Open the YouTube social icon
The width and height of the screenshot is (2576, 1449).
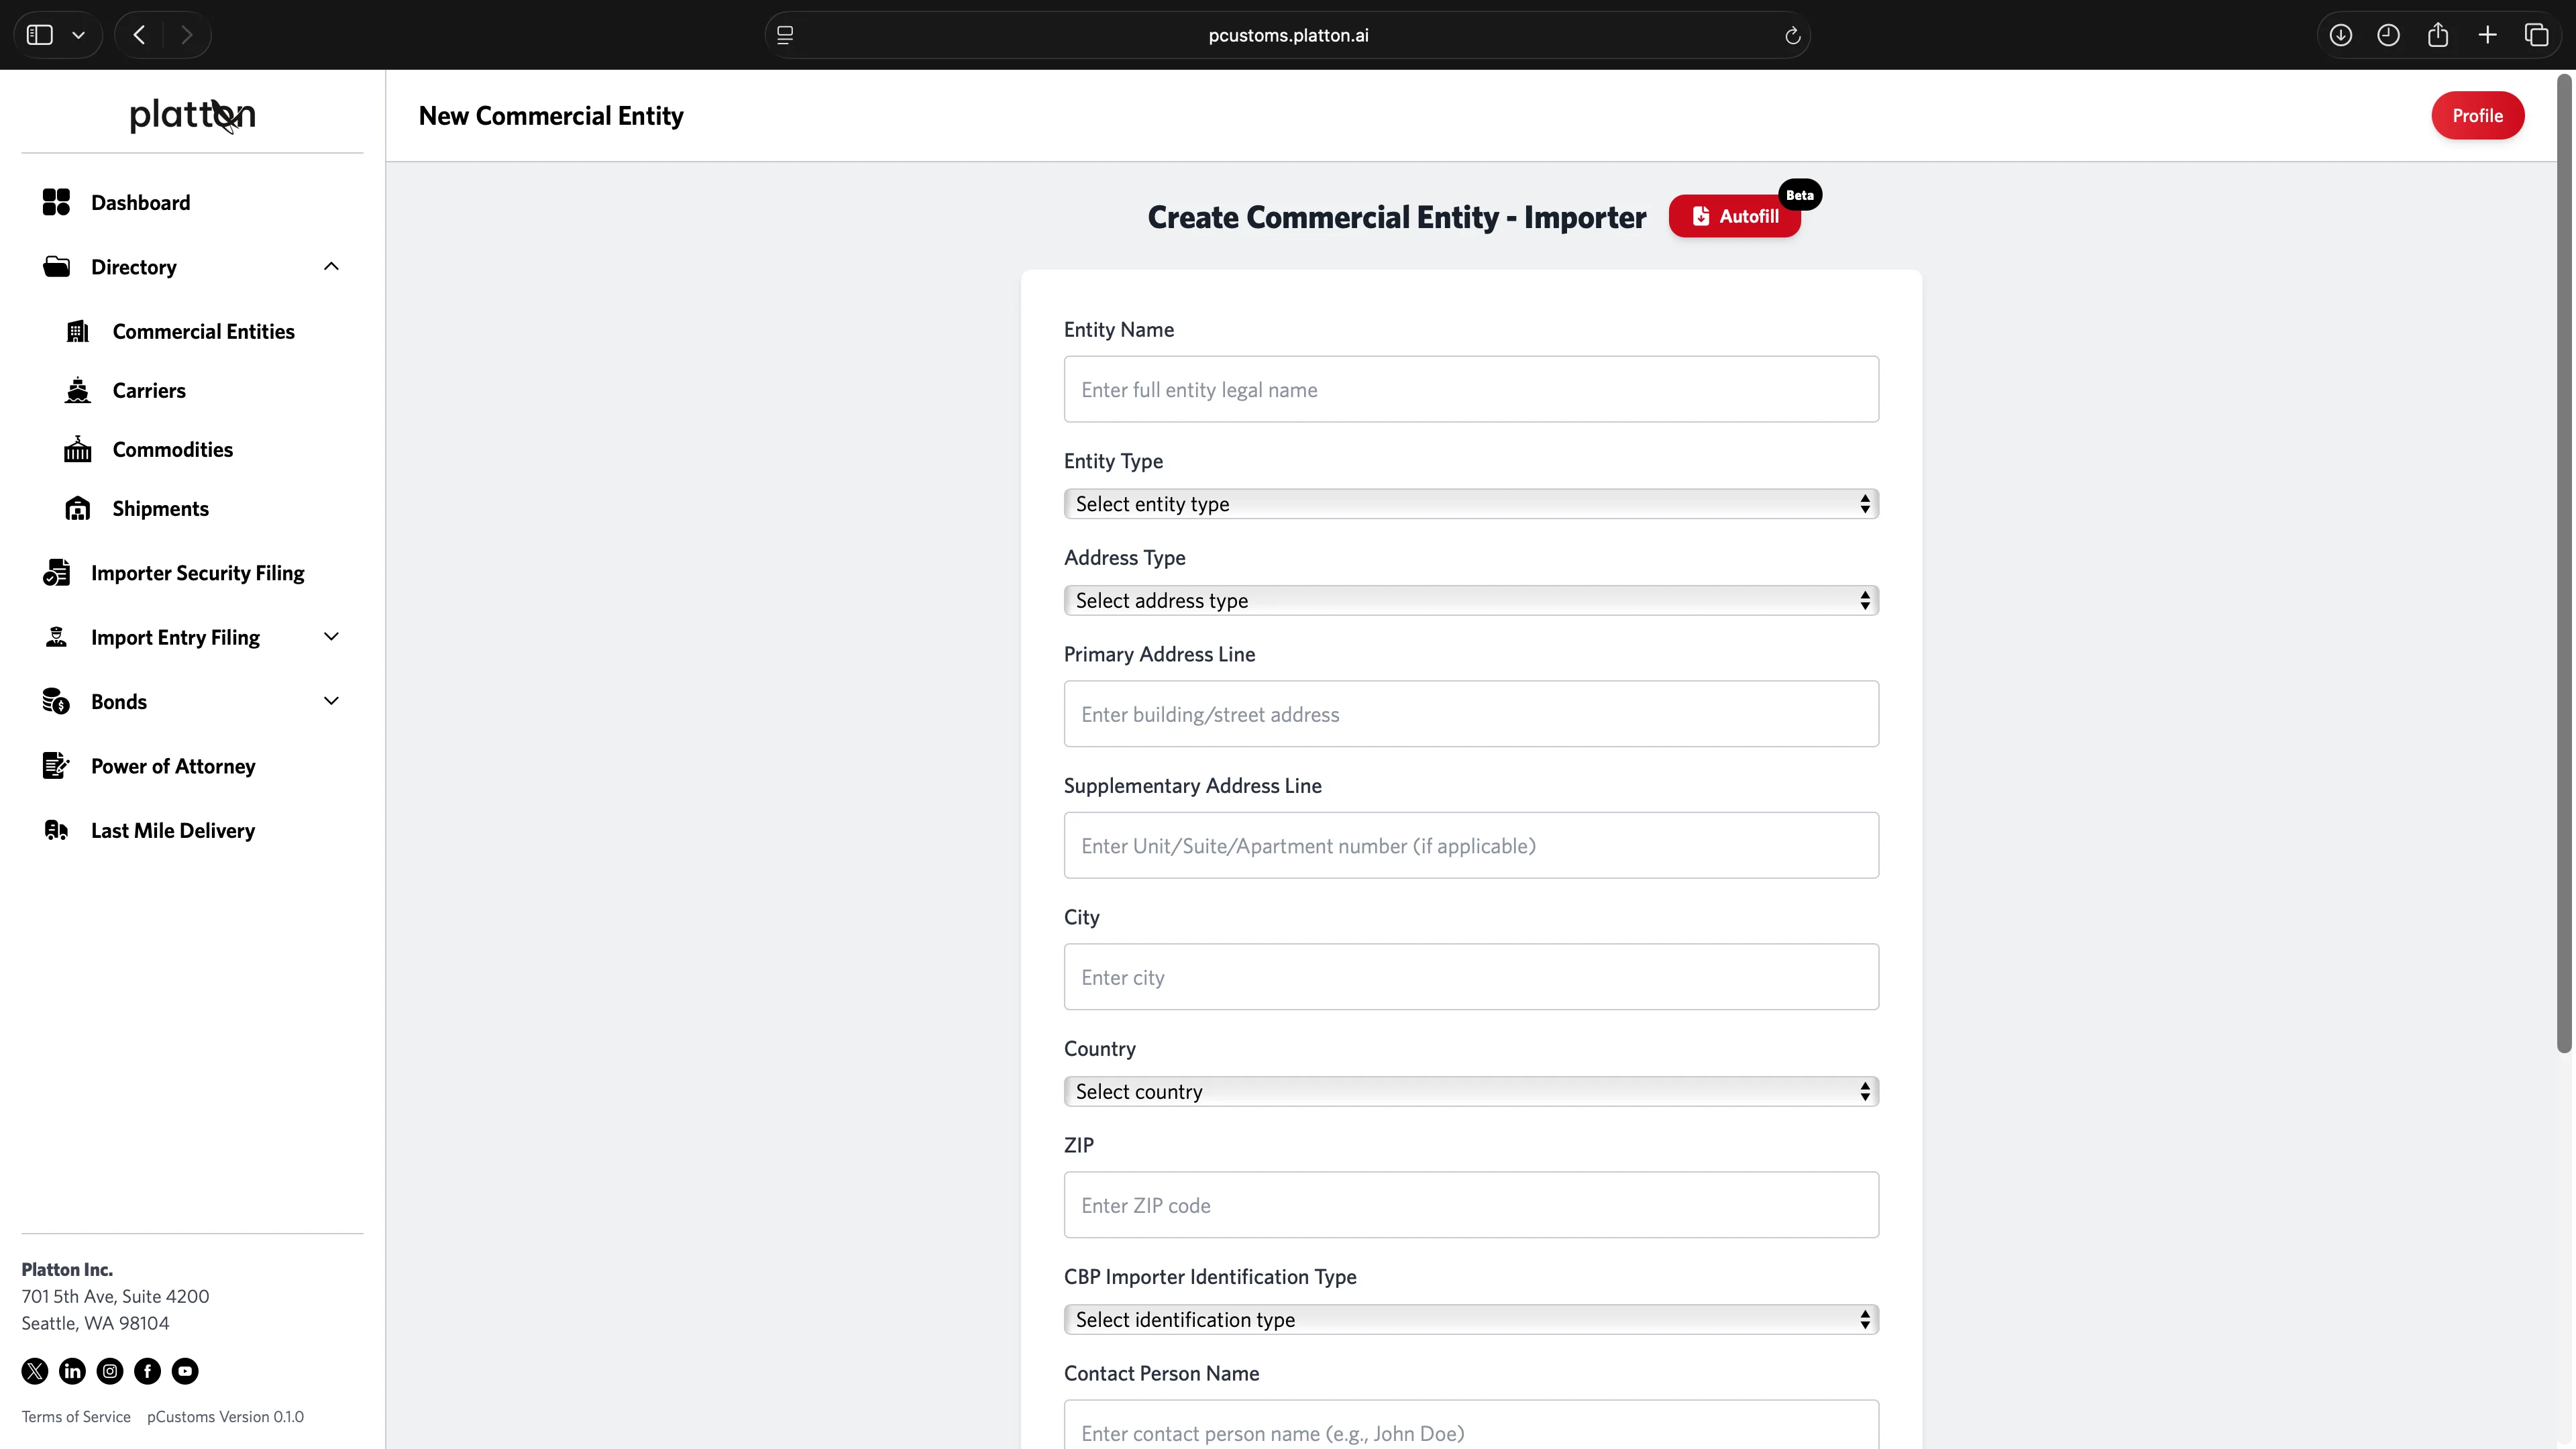[185, 1371]
